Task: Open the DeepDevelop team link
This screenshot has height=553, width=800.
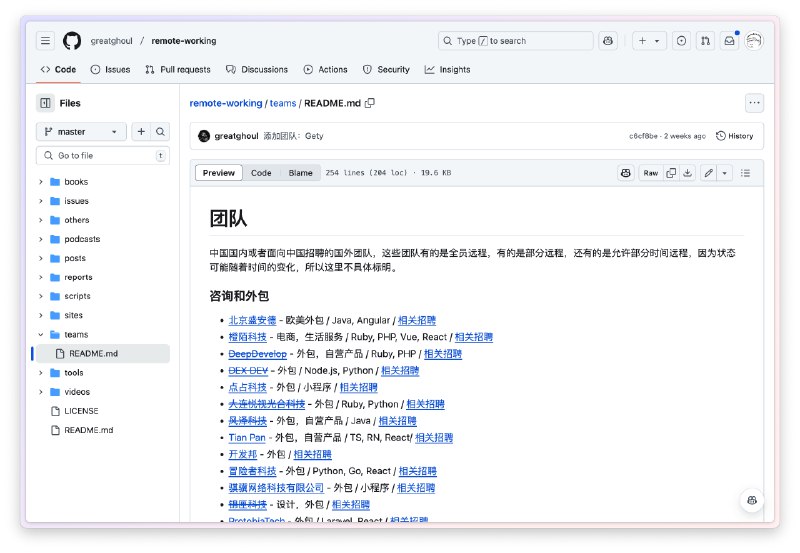Action: 257,354
